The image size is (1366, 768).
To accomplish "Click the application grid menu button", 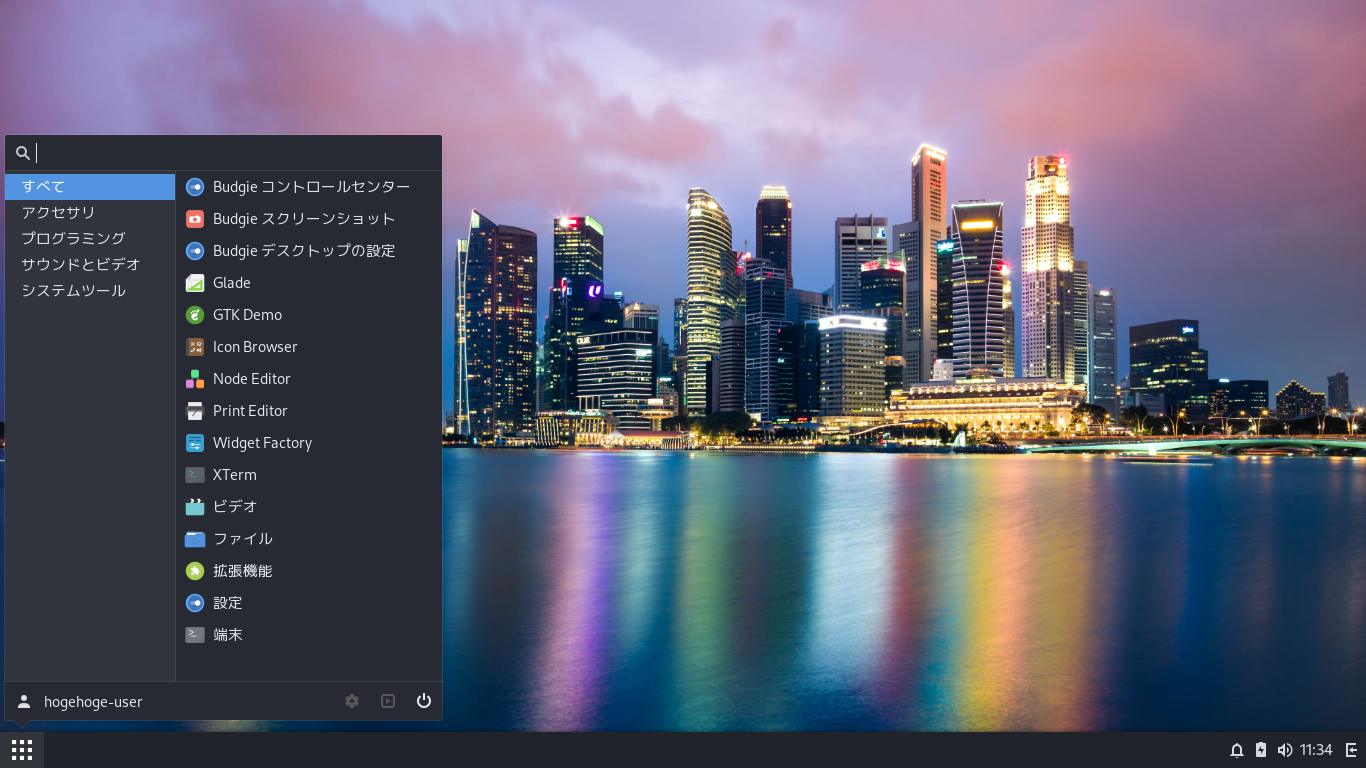I will point(22,750).
